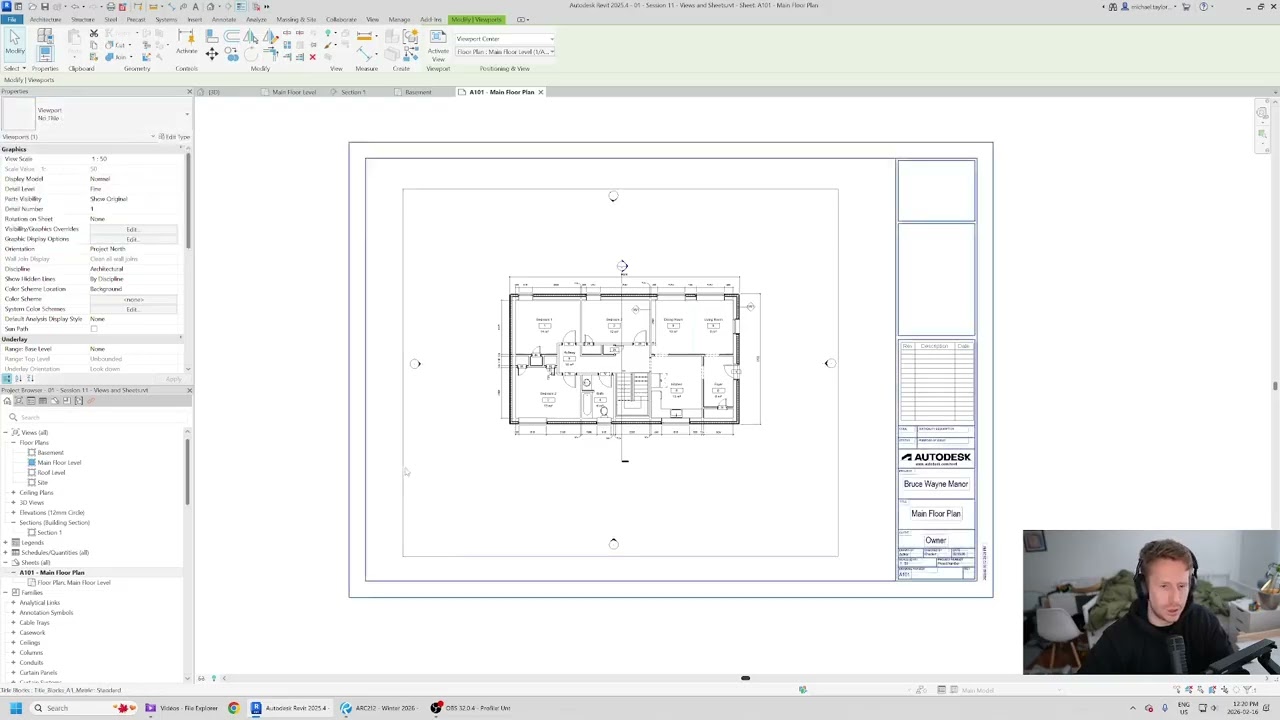This screenshot has height=720, width=1280.
Task: Click the Activate View button
Action: point(438,46)
